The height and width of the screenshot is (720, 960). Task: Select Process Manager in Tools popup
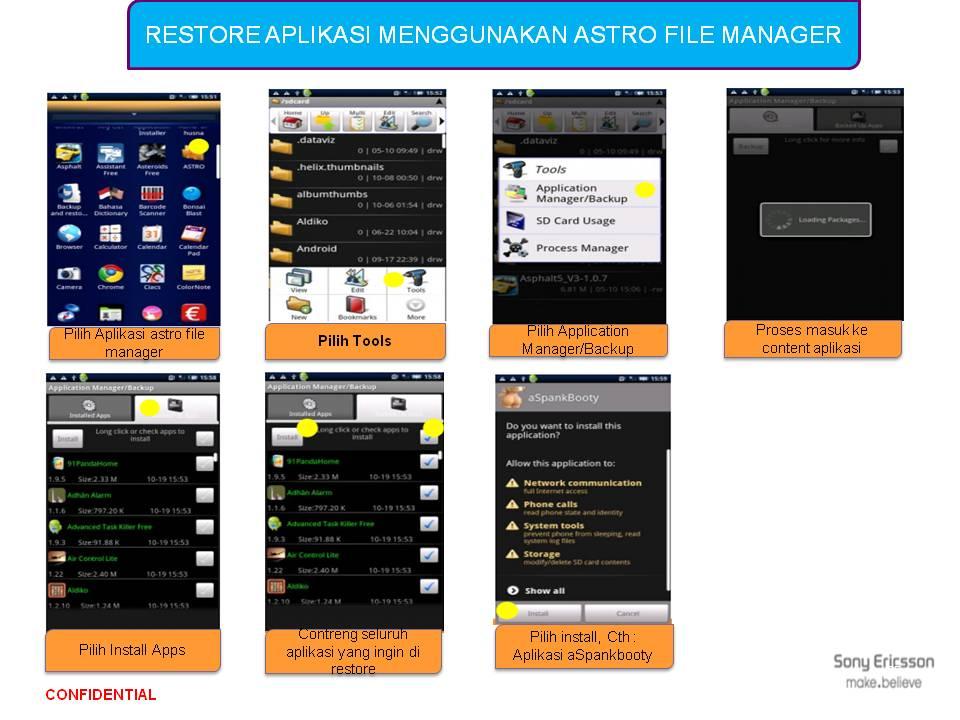pos(579,248)
